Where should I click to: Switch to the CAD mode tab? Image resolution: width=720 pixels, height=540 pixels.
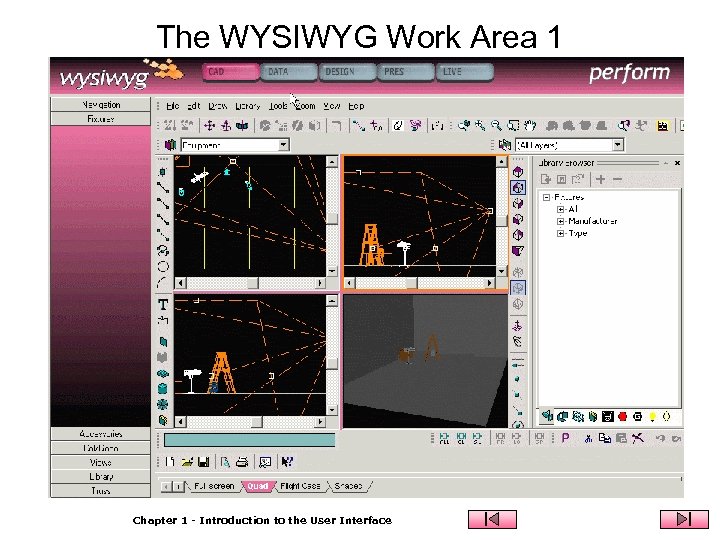(230, 72)
